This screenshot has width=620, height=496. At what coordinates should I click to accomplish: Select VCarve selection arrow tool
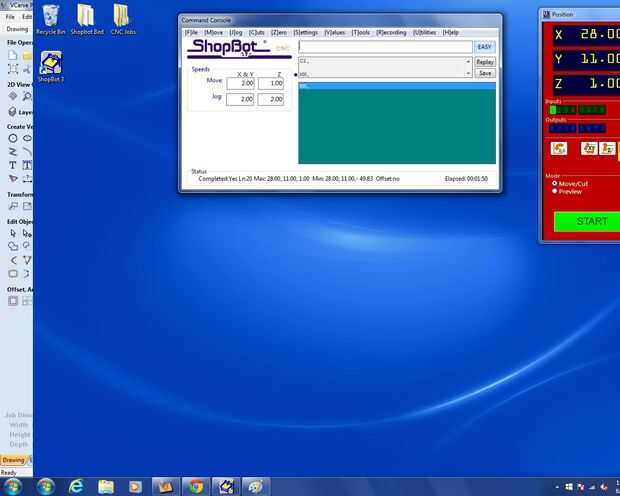[x=13, y=233]
